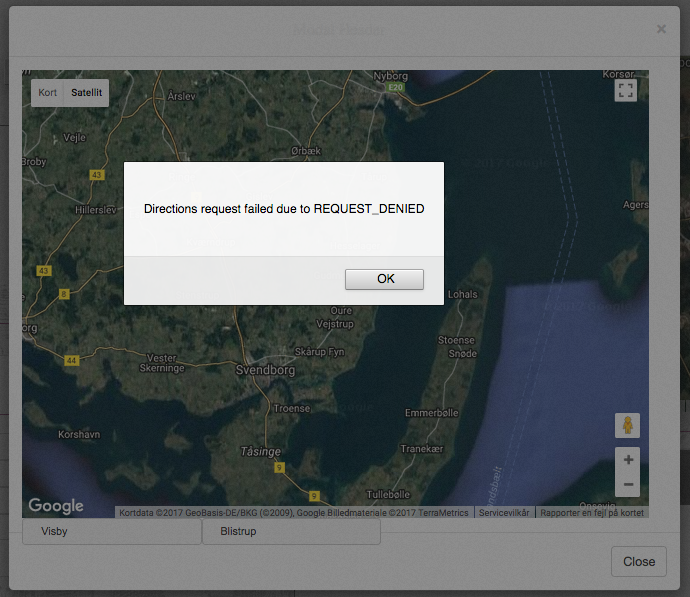Open the Servicevilkår link

tap(505, 513)
